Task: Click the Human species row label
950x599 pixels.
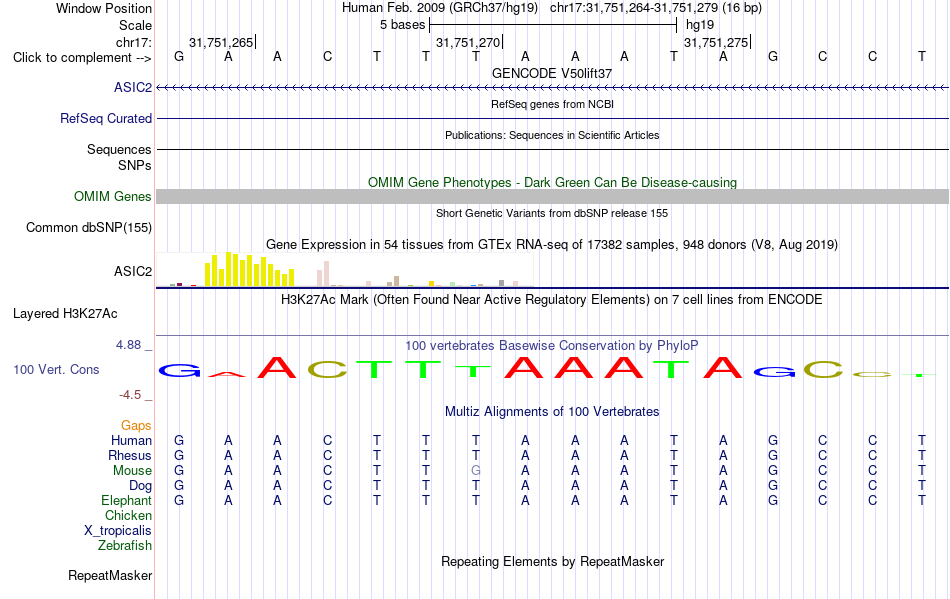Action: coord(131,441)
